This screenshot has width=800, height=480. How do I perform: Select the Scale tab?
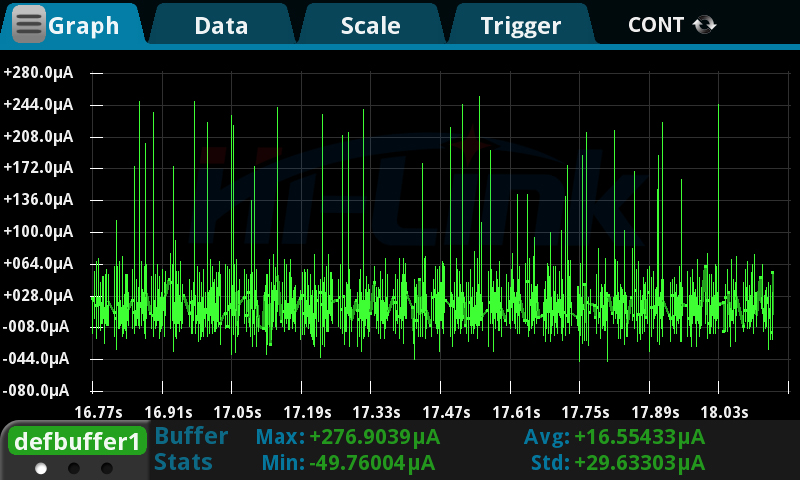point(370,26)
